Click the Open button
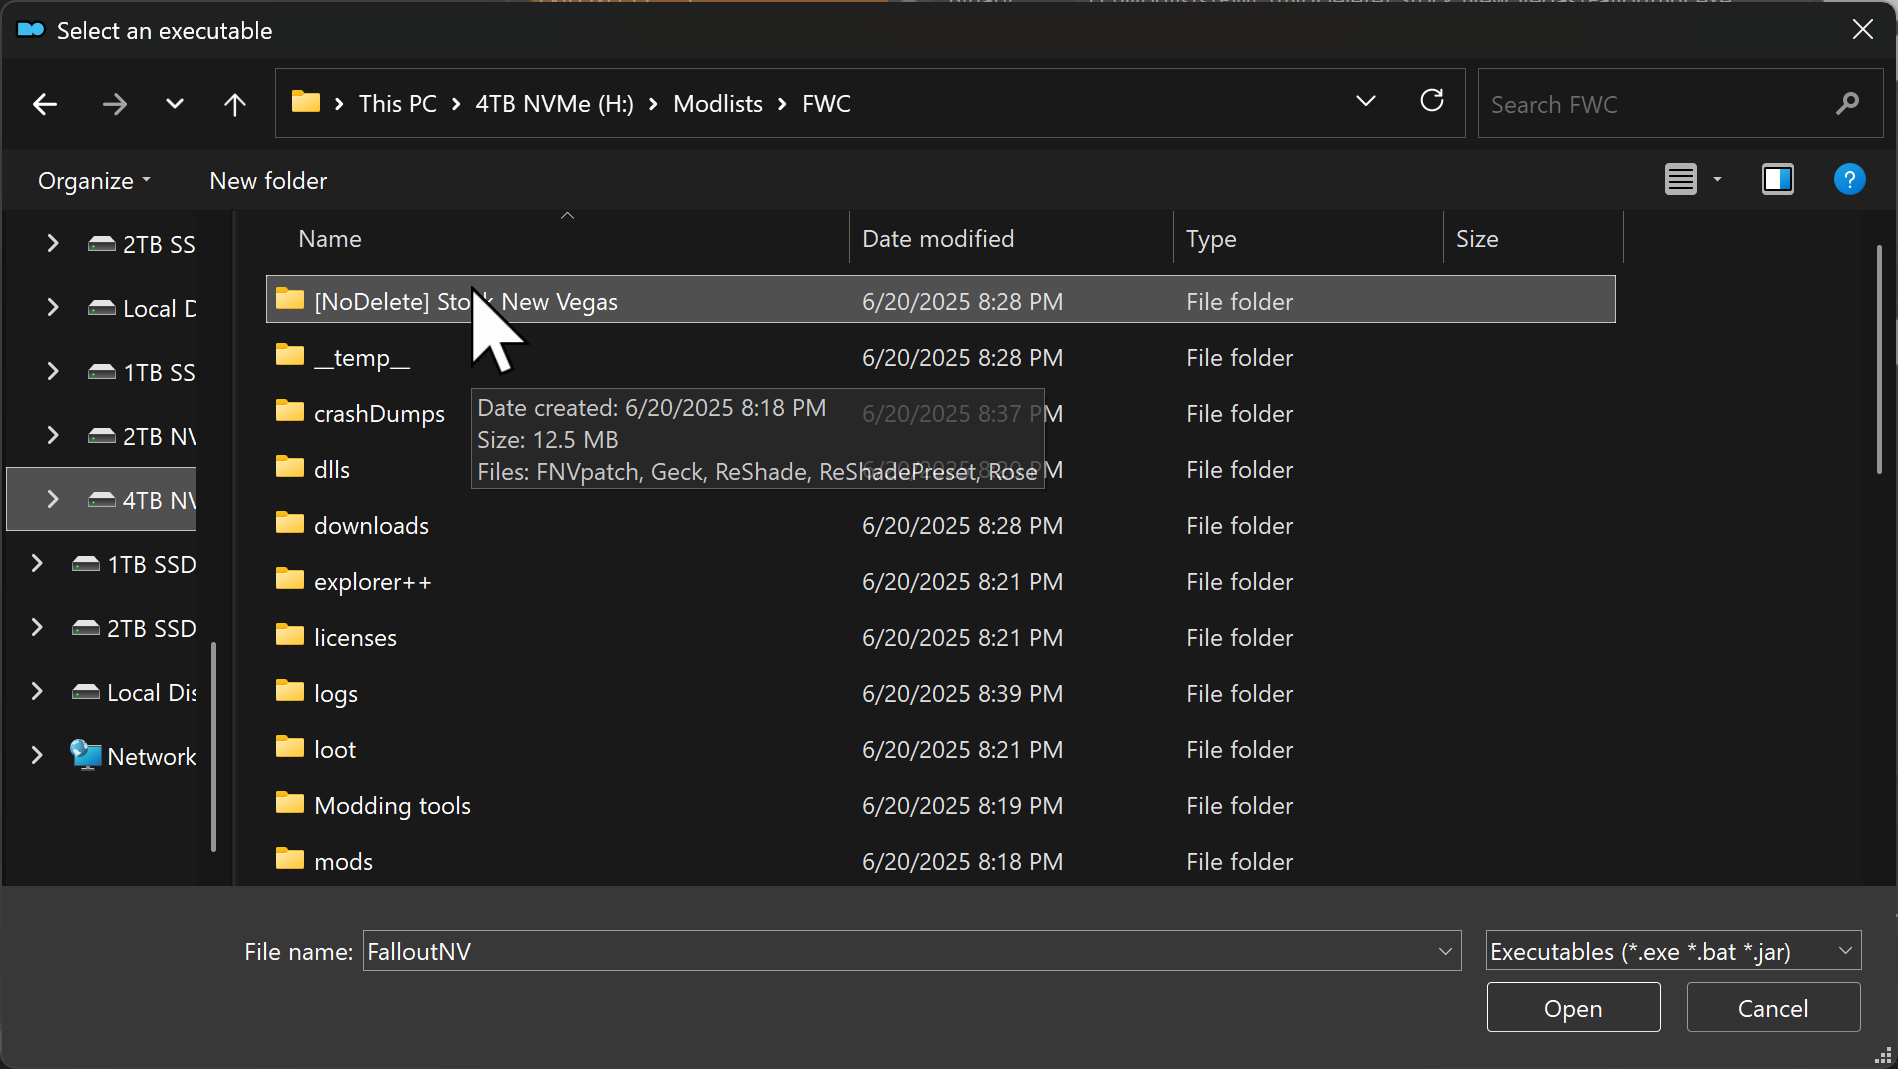1898x1069 pixels. (x=1573, y=1007)
